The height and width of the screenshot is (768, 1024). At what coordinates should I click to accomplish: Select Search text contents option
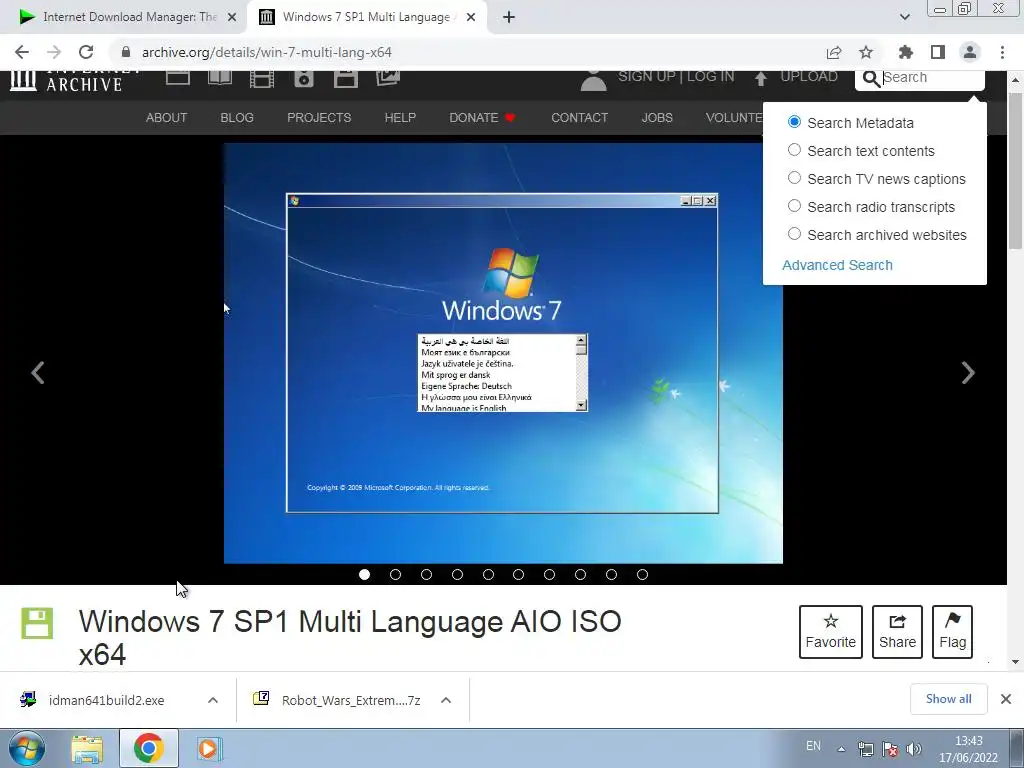point(794,150)
